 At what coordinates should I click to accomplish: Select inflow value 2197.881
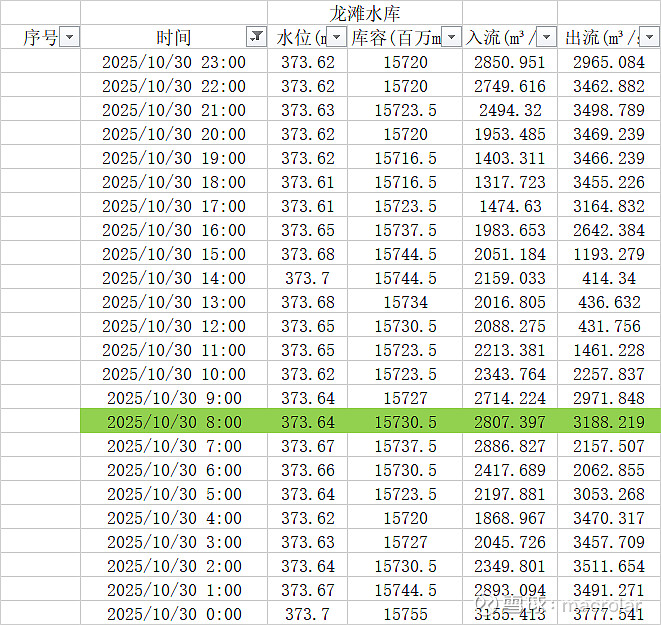point(510,494)
